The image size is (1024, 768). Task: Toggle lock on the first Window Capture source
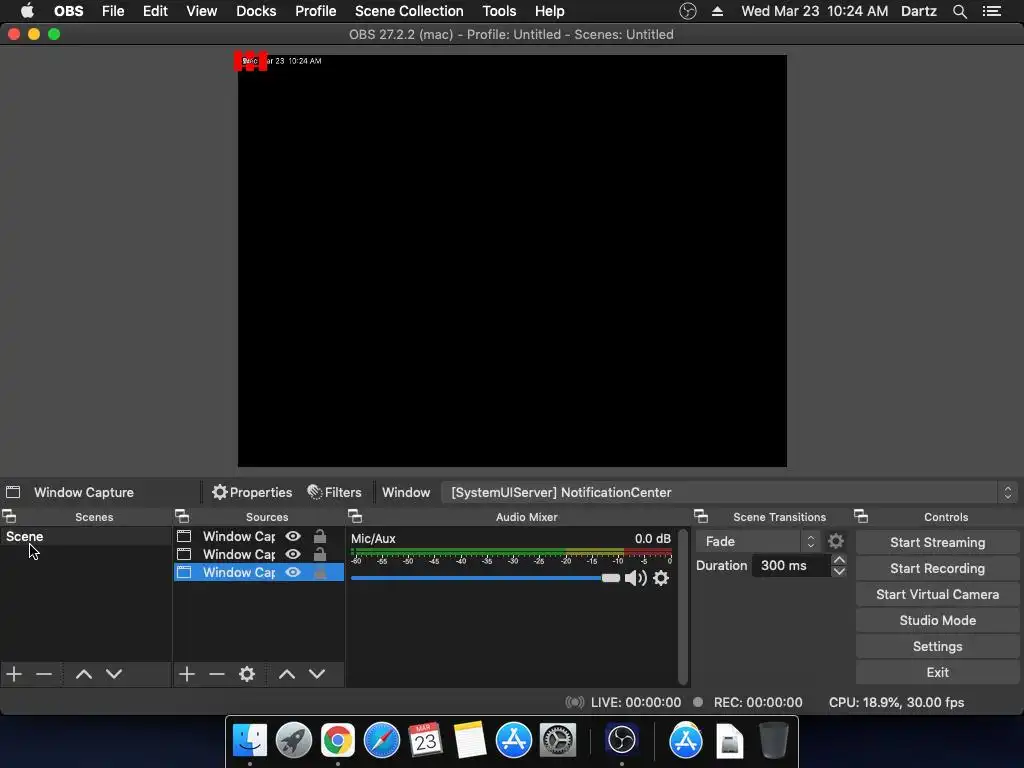pos(320,536)
